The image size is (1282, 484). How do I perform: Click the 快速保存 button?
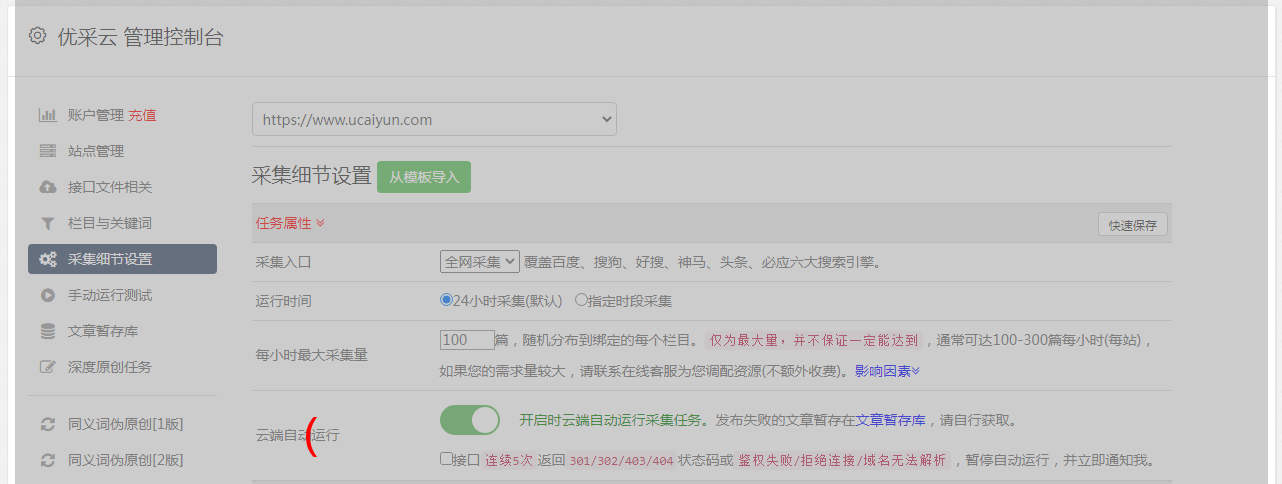click(x=1132, y=225)
